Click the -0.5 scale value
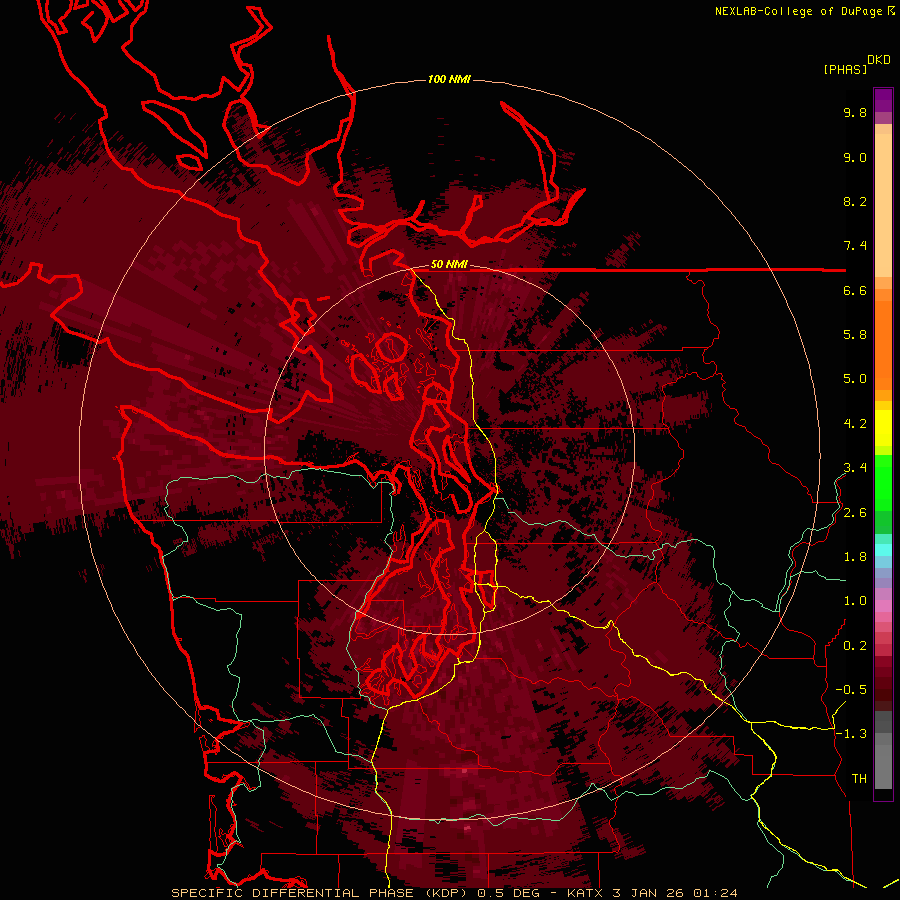The width and height of the screenshot is (900, 900). coord(851,690)
